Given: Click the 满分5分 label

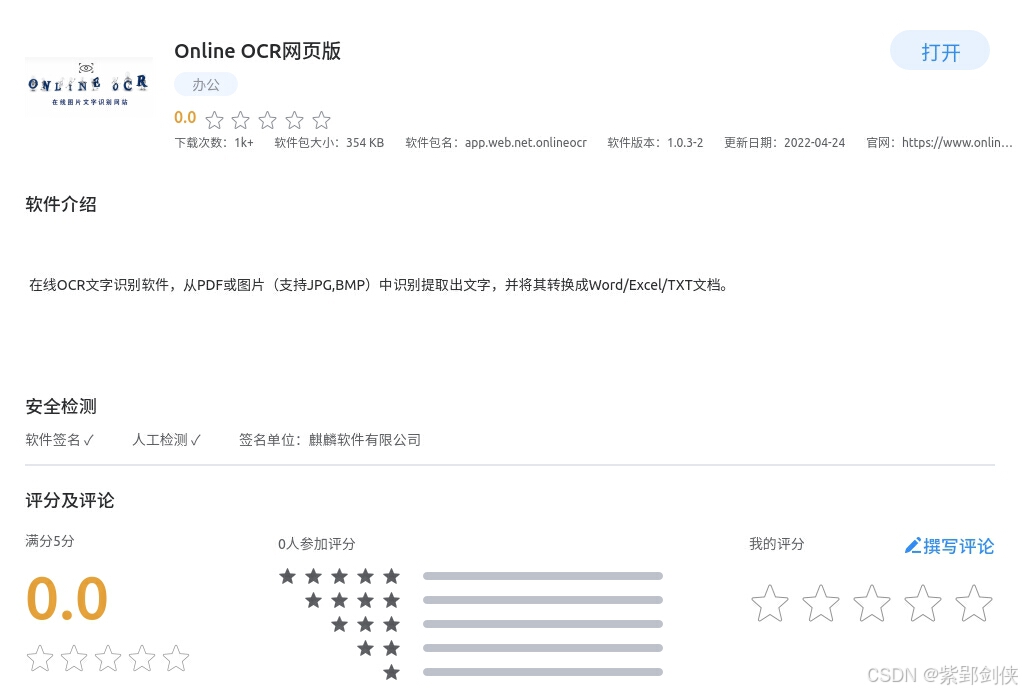Looking at the screenshot, I should (x=50, y=541).
